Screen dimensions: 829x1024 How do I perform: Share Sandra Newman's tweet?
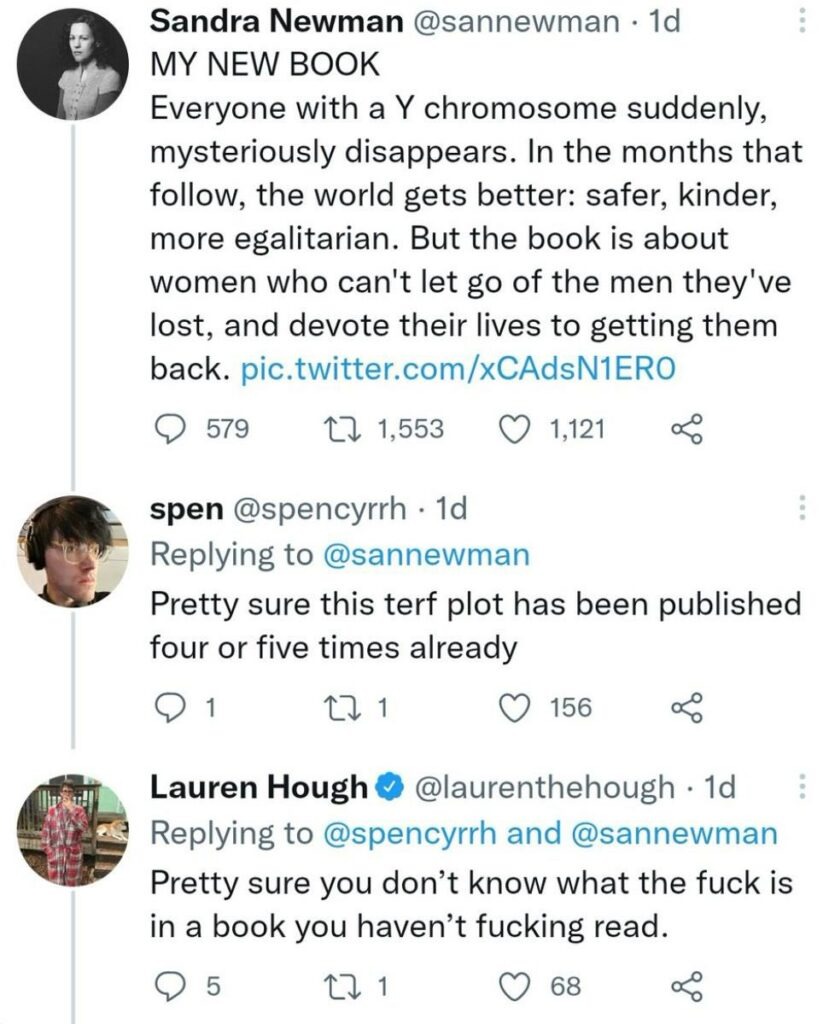point(687,429)
